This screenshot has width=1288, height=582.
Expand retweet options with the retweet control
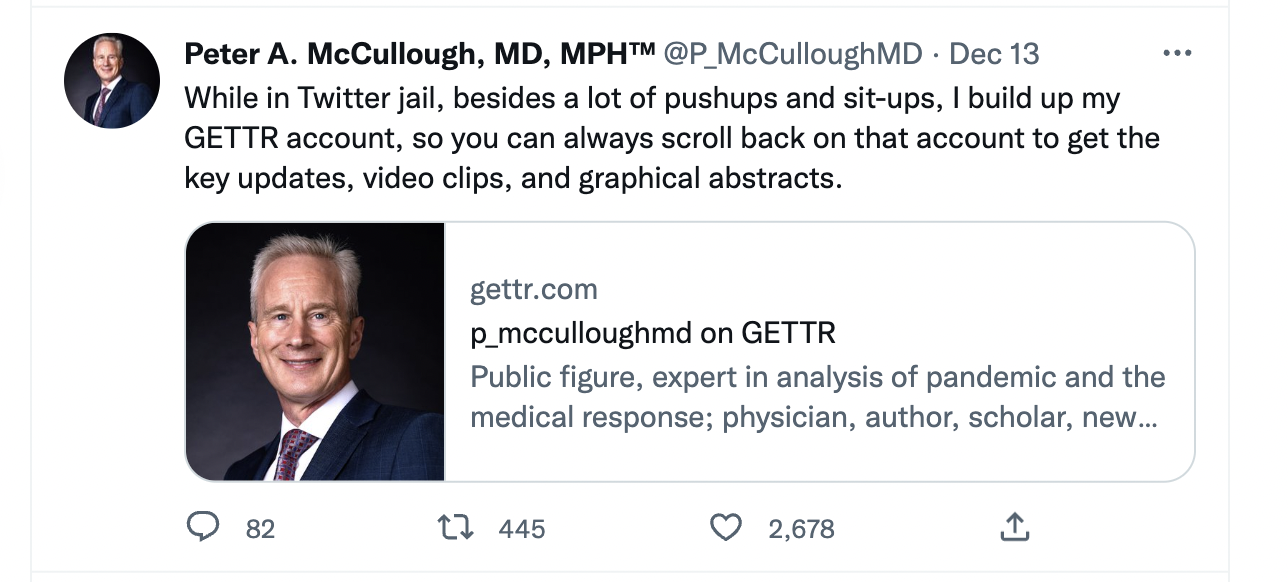pos(455,528)
